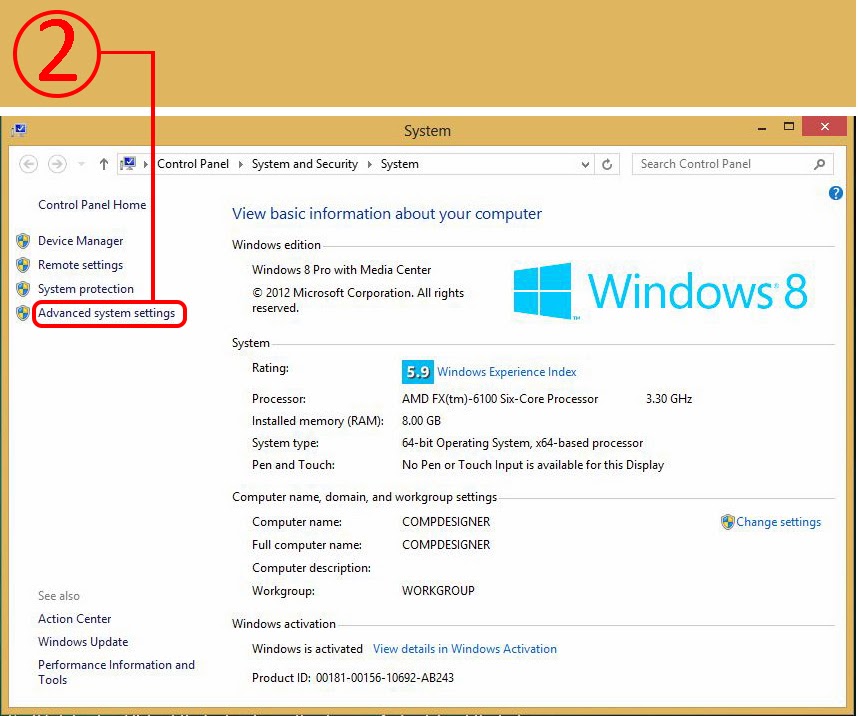Open Advanced system settings
Image resolution: width=858 pixels, height=716 pixels.
pyautogui.click(x=106, y=313)
